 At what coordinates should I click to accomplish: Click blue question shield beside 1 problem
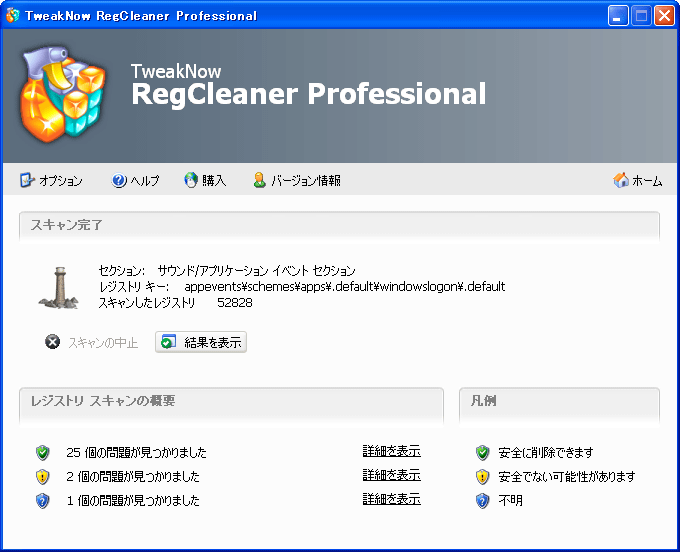click(42, 500)
